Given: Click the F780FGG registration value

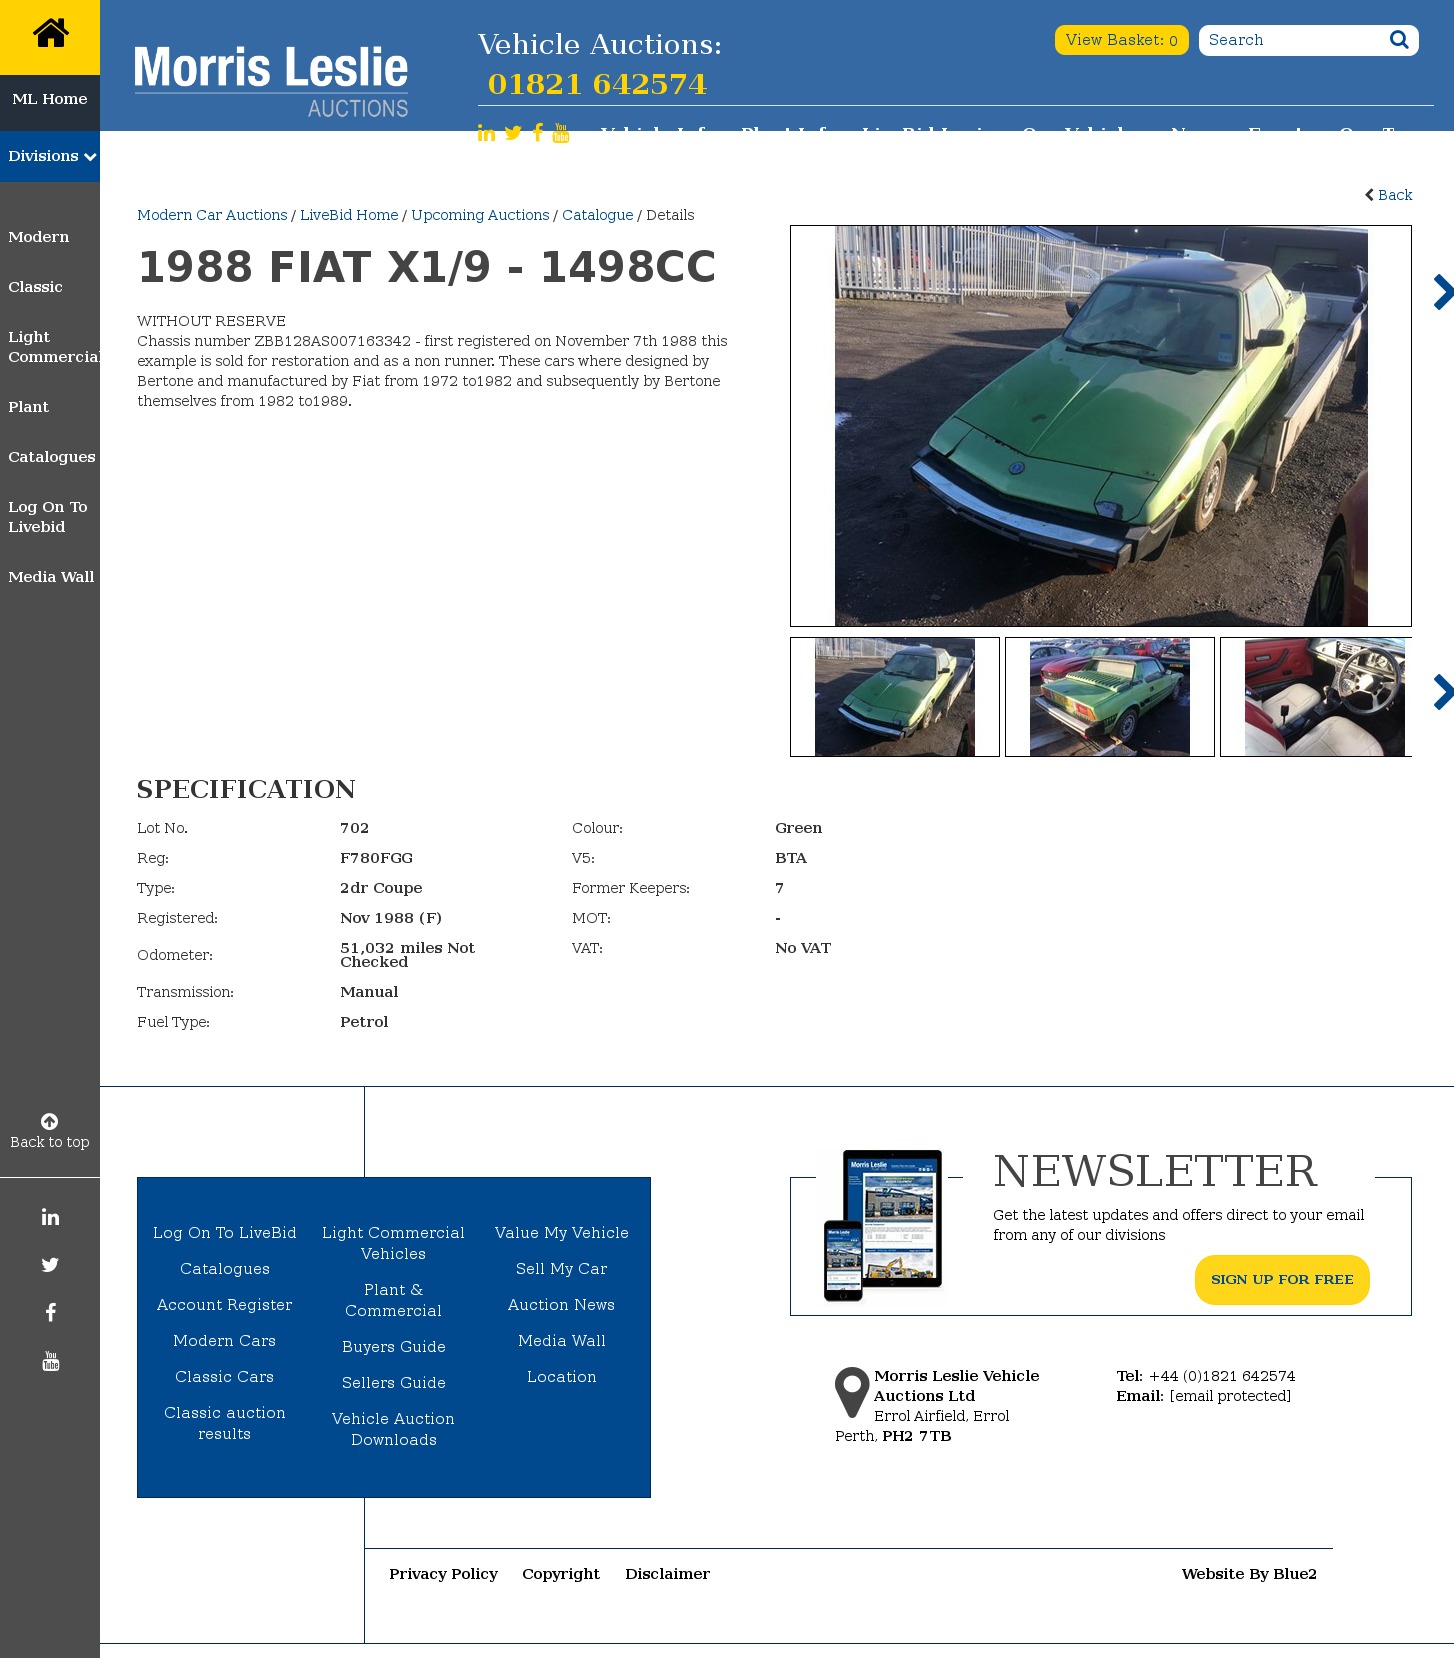Looking at the screenshot, I should [x=376, y=858].
